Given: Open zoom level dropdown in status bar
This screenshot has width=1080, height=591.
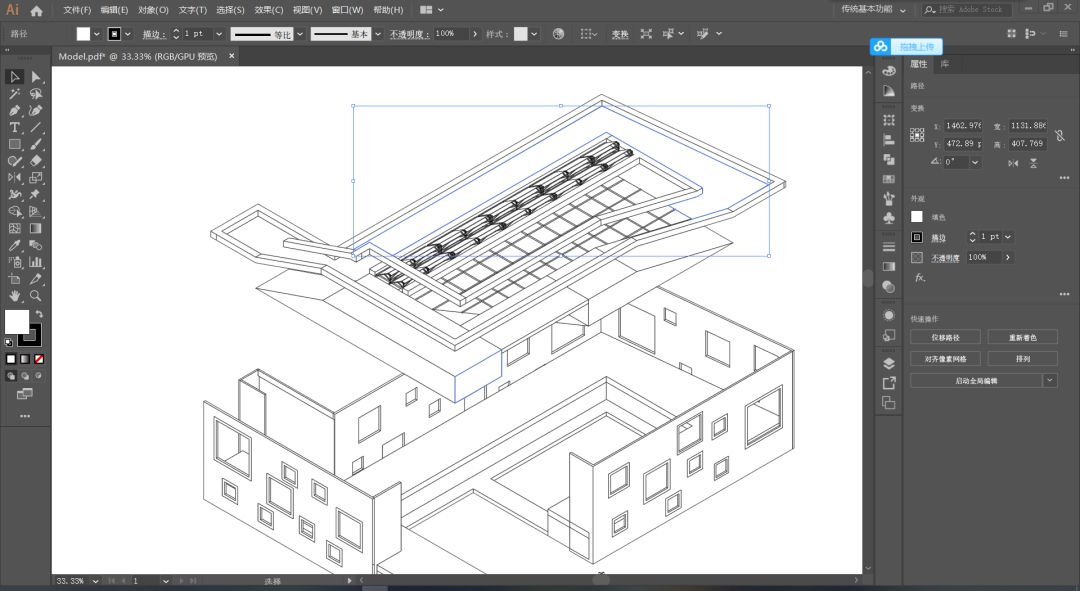Looking at the screenshot, I should [x=95, y=581].
